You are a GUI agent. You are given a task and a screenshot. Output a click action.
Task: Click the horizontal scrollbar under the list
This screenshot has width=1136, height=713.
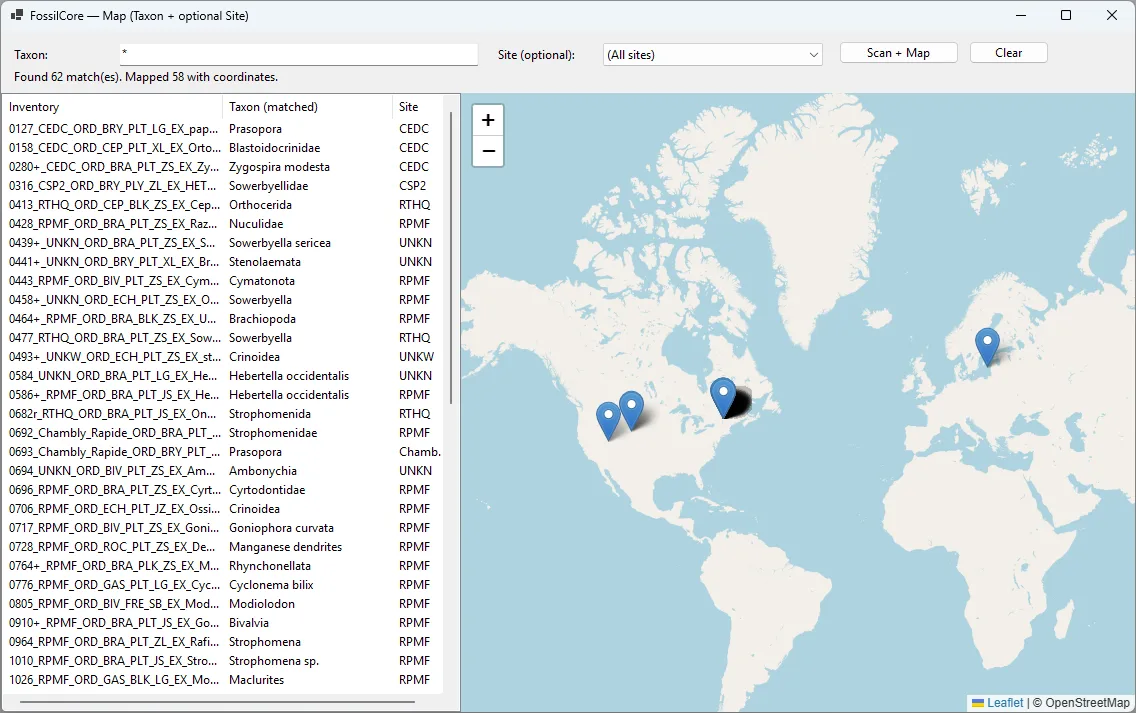click(217, 701)
